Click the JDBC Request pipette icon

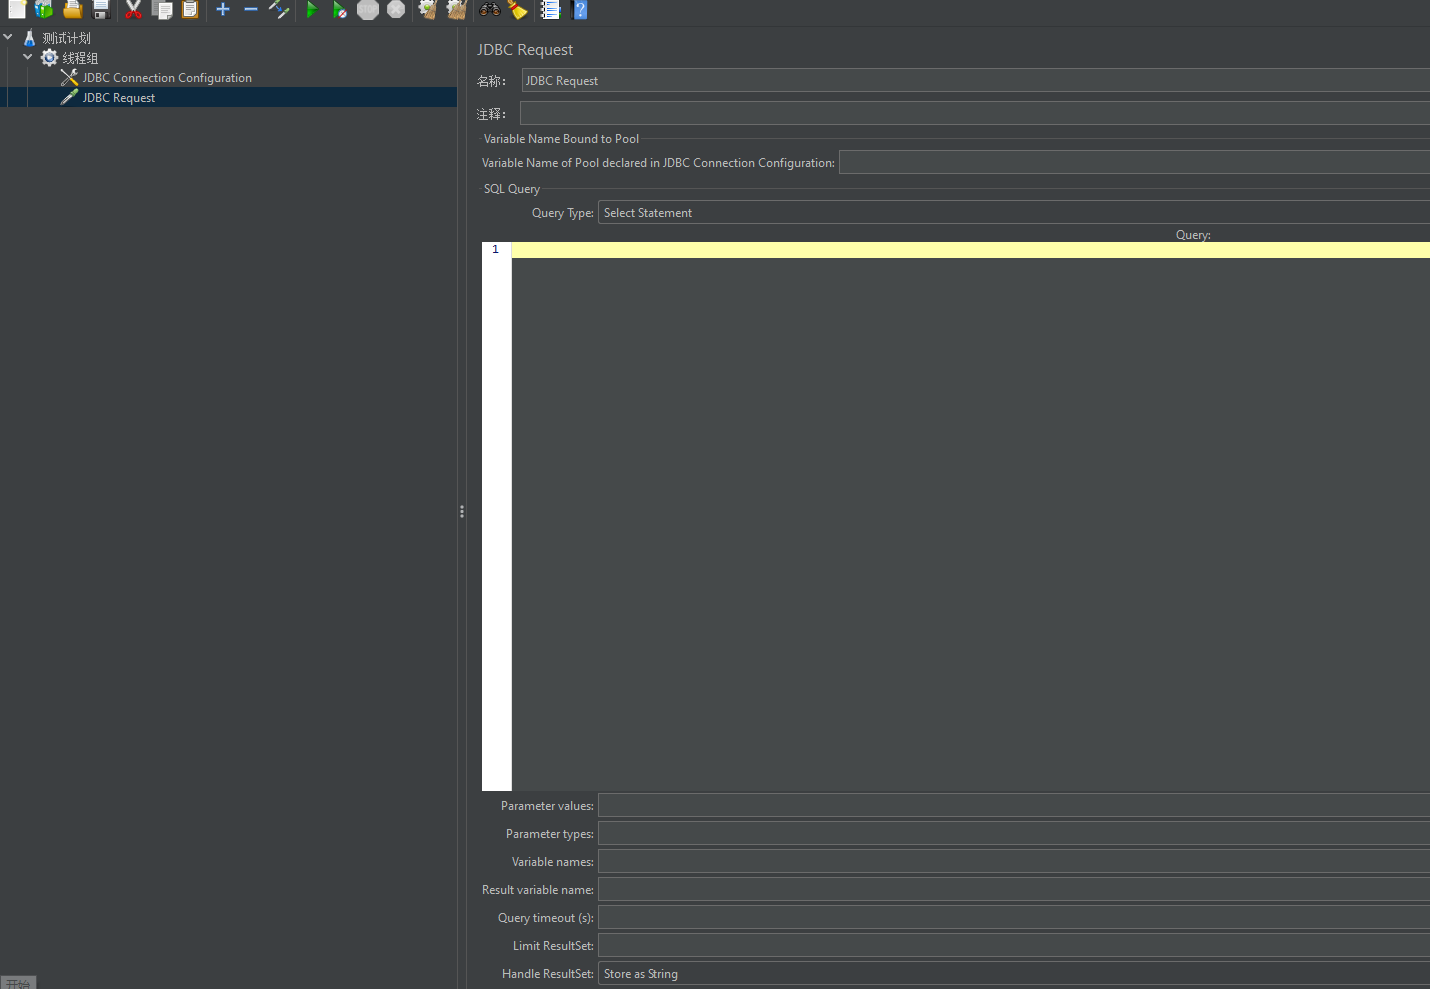tap(69, 97)
